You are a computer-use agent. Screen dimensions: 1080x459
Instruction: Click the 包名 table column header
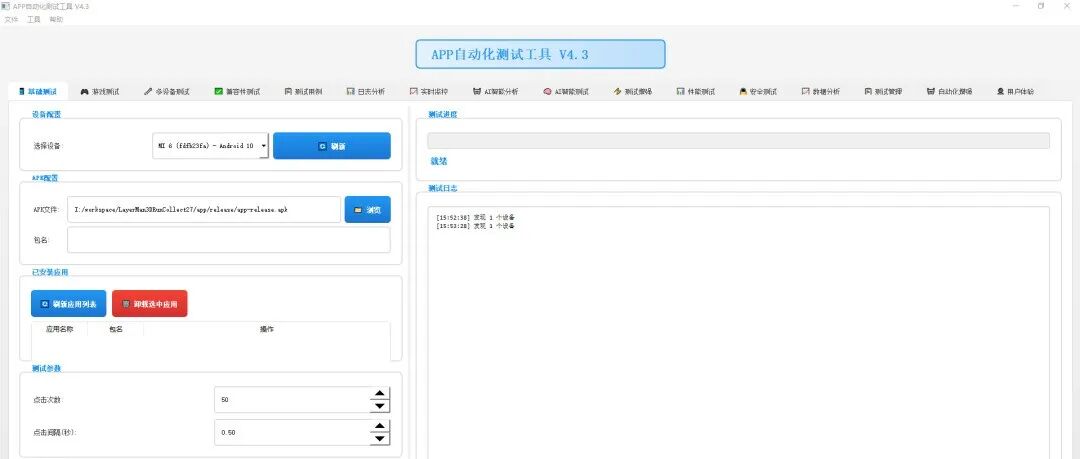tap(116, 329)
